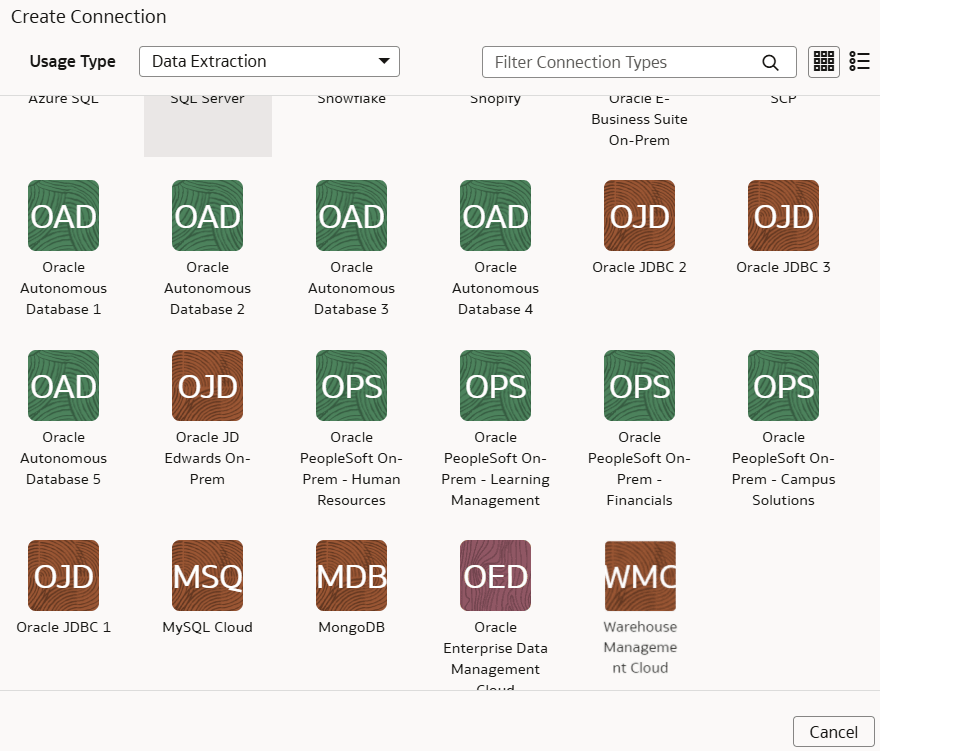This screenshot has width=969, height=751.
Task: Choose the Oracle Enterprise Data Management Cloud icon
Action: pyautogui.click(x=495, y=575)
